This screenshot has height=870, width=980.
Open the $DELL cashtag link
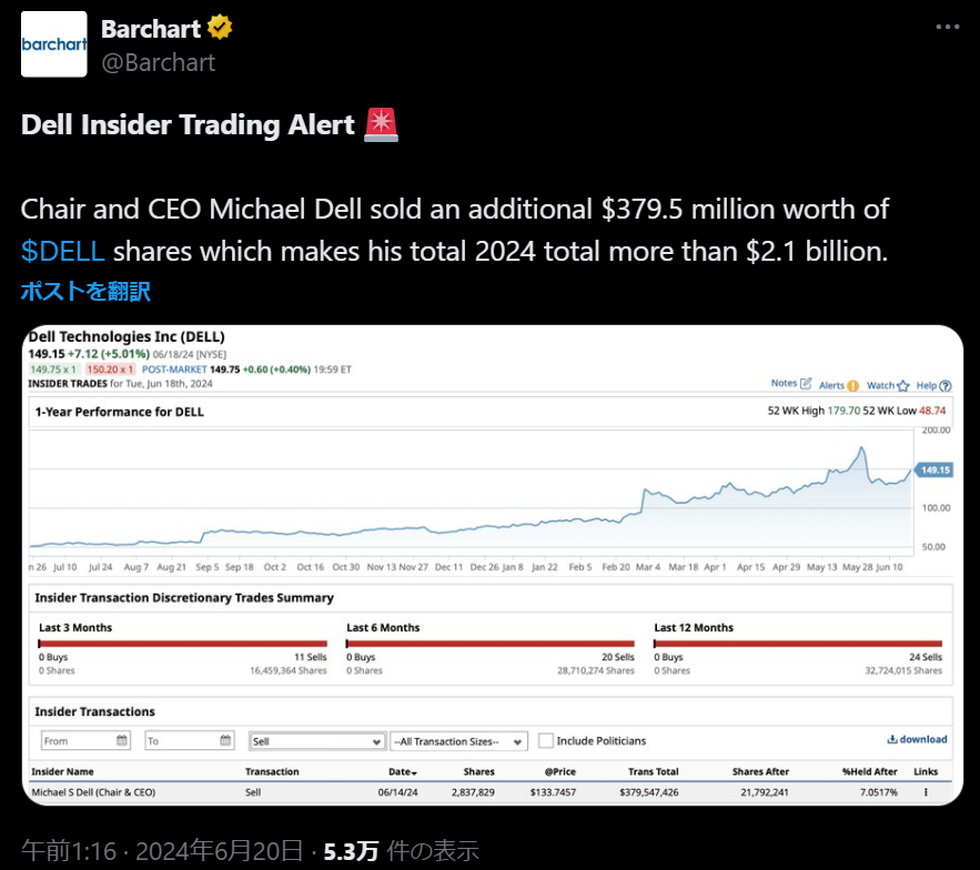click(x=62, y=250)
